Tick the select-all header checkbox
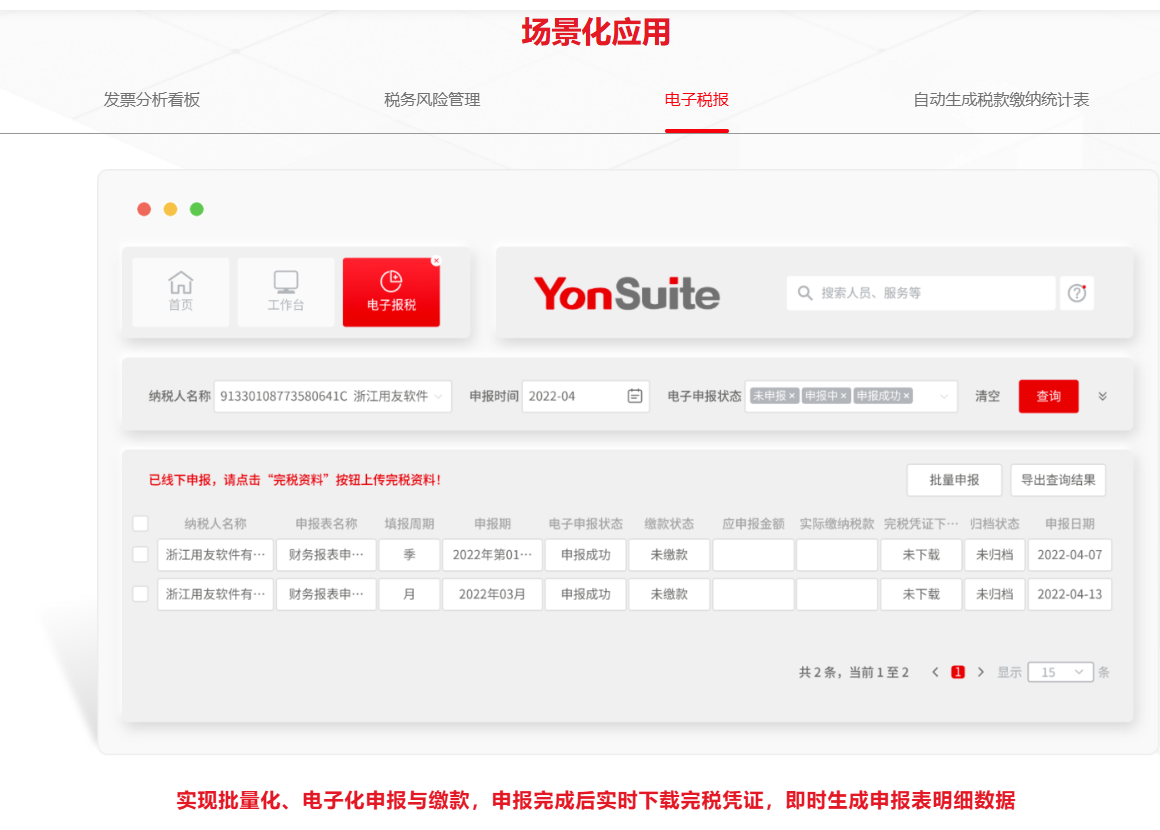This screenshot has height=830, width=1160. [141, 523]
